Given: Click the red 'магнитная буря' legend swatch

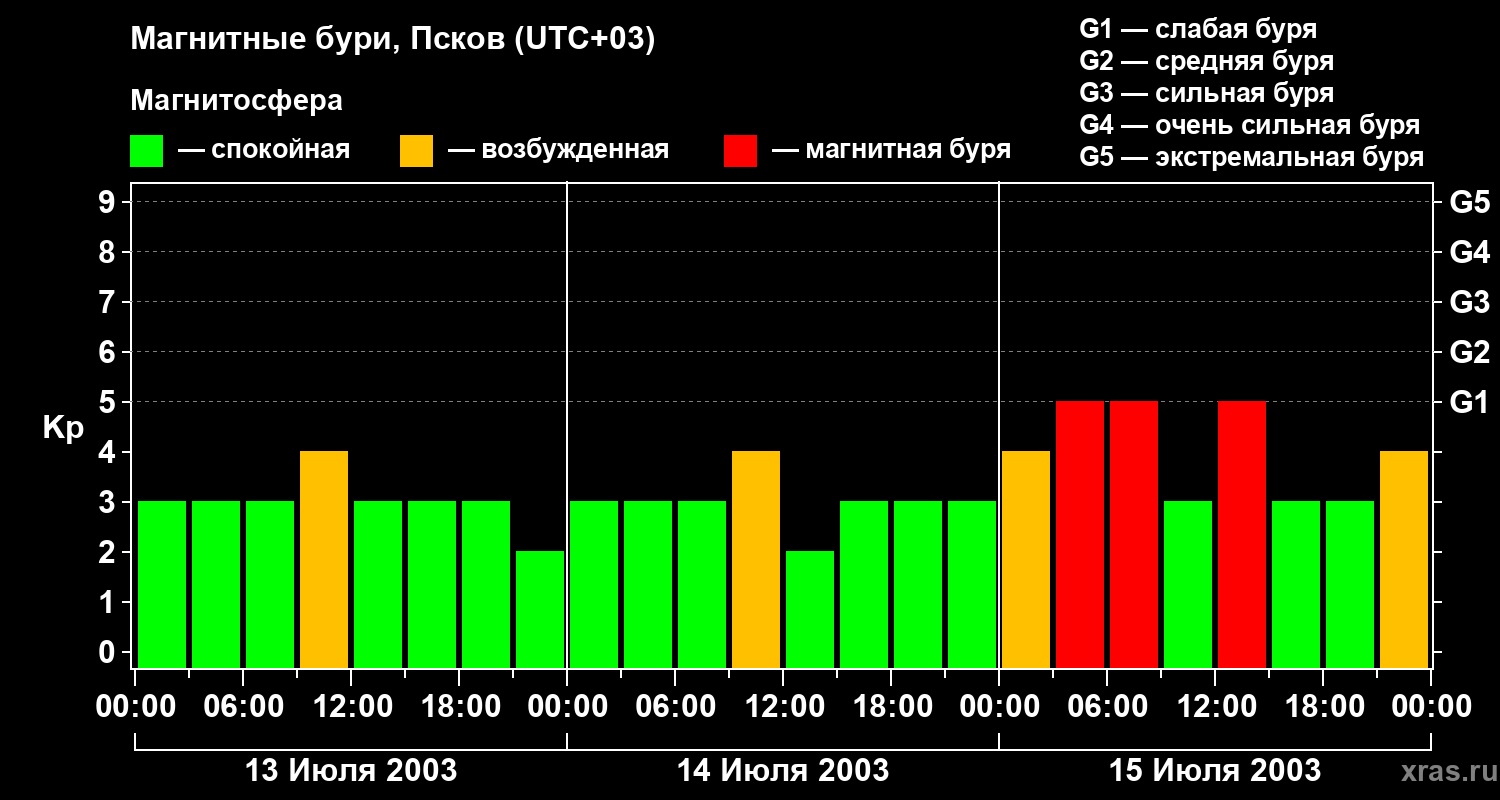Looking at the screenshot, I should 740,151.
